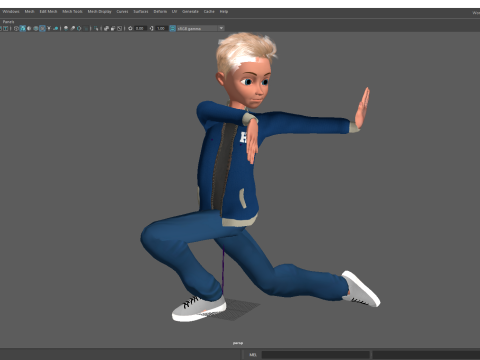Screen dimensions: 480x360
Task: Open the Curves menu
Action: [122, 11]
